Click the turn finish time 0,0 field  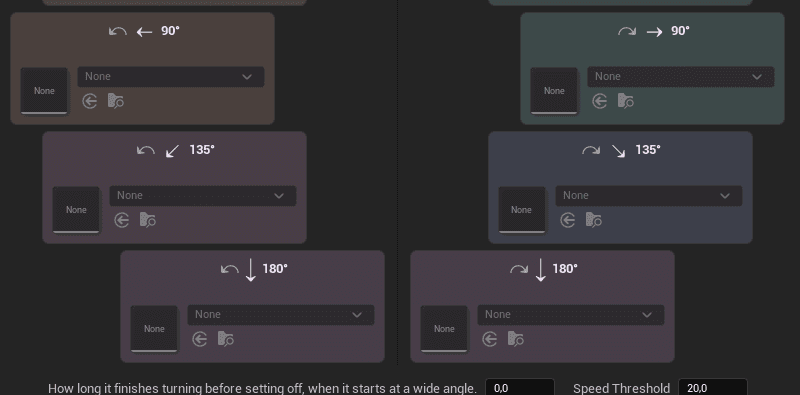[x=520, y=387]
